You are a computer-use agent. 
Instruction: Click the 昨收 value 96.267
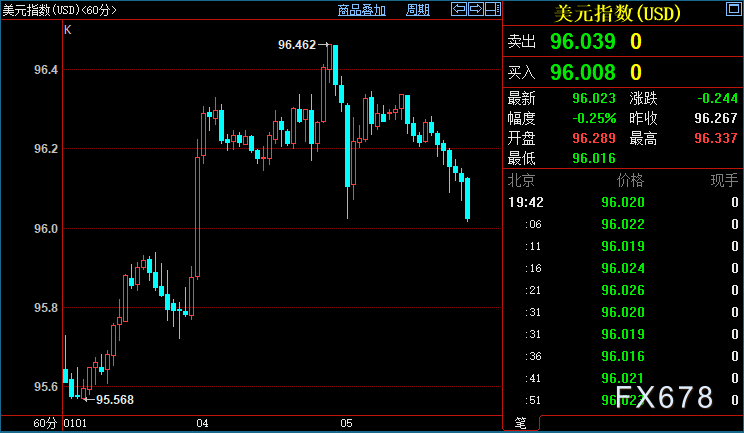pyautogui.click(x=716, y=118)
